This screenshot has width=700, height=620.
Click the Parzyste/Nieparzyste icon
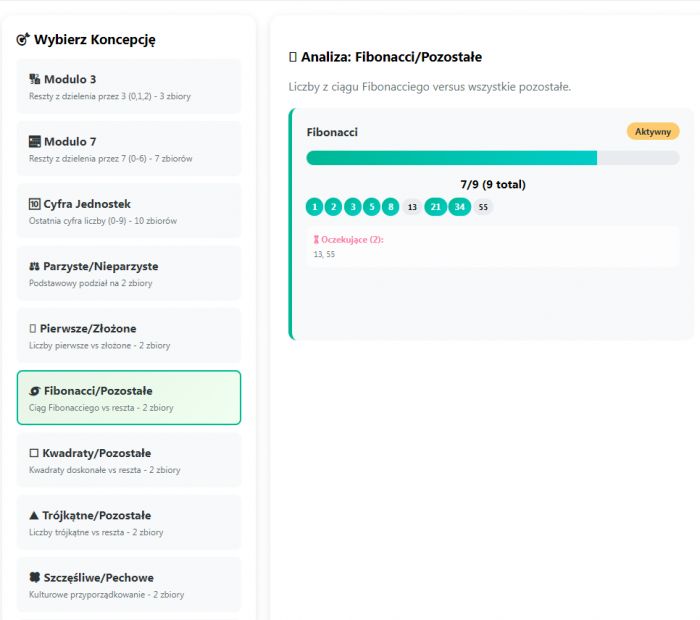[x=35, y=267]
